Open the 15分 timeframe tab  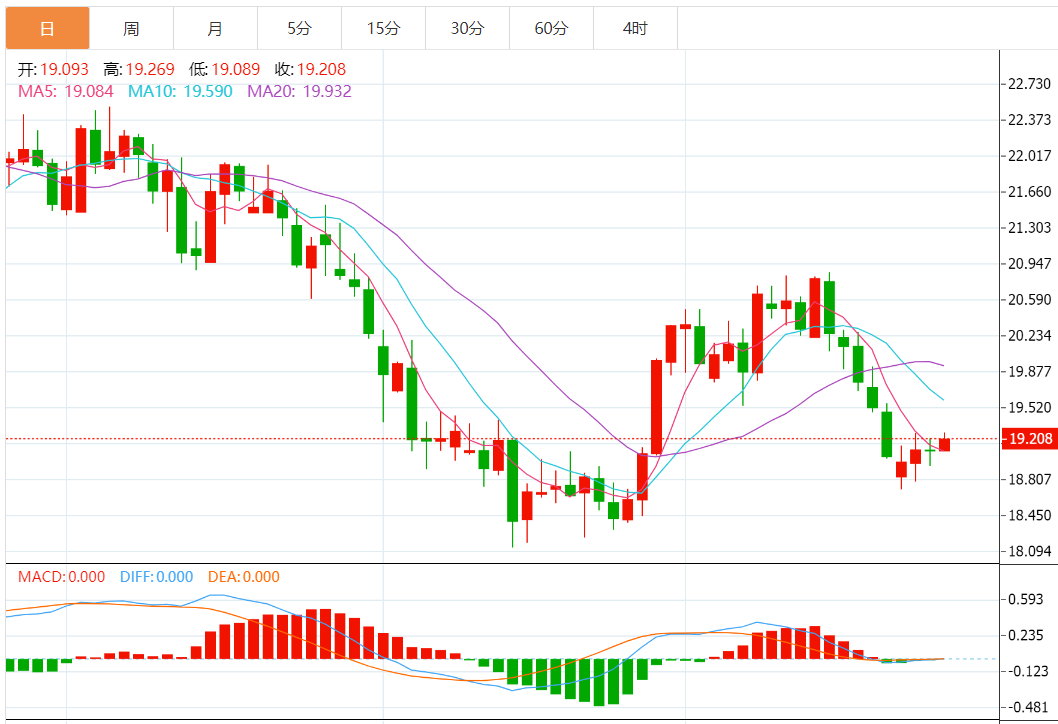point(383,28)
